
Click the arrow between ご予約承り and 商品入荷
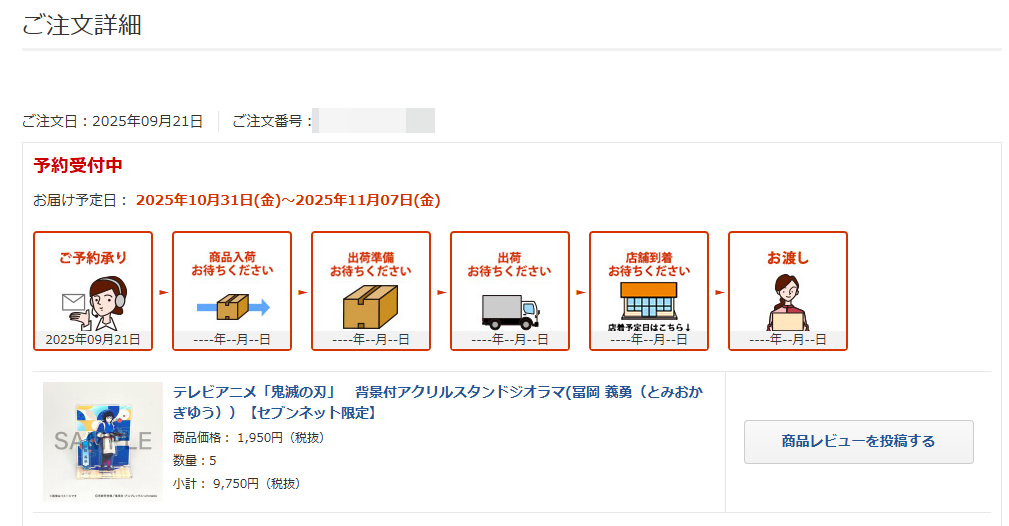[163, 292]
